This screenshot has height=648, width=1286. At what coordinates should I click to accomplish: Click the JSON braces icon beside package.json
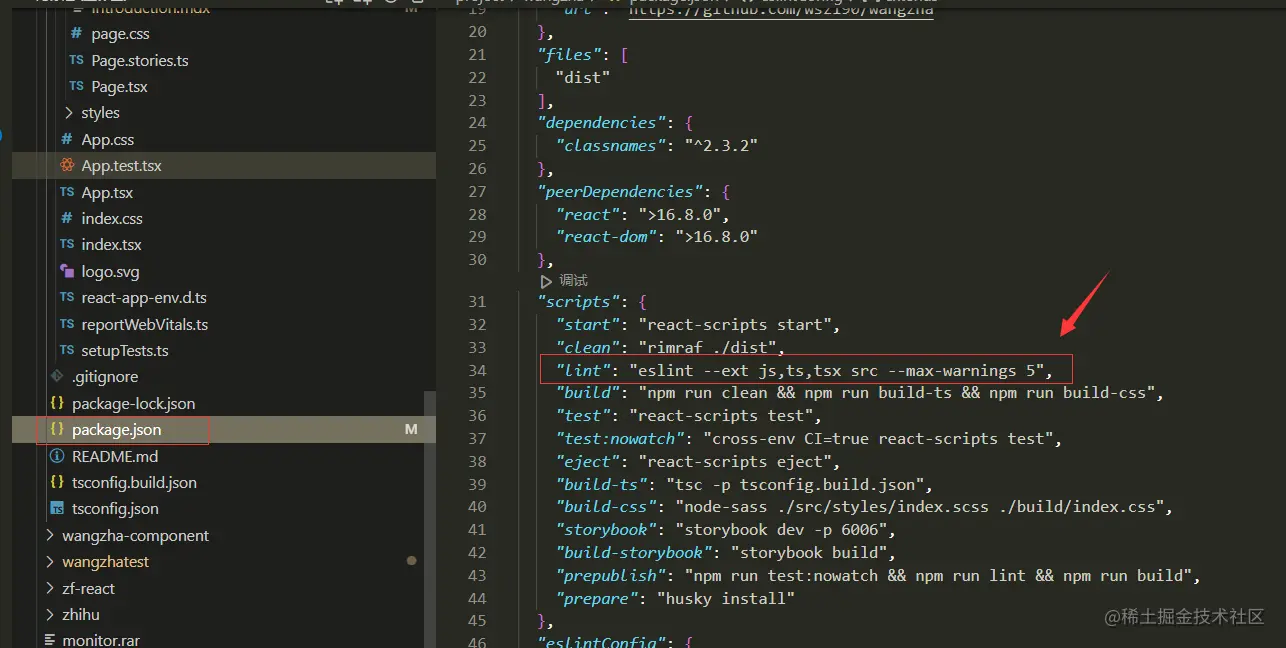pyautogui.click(x=57, y=429)
